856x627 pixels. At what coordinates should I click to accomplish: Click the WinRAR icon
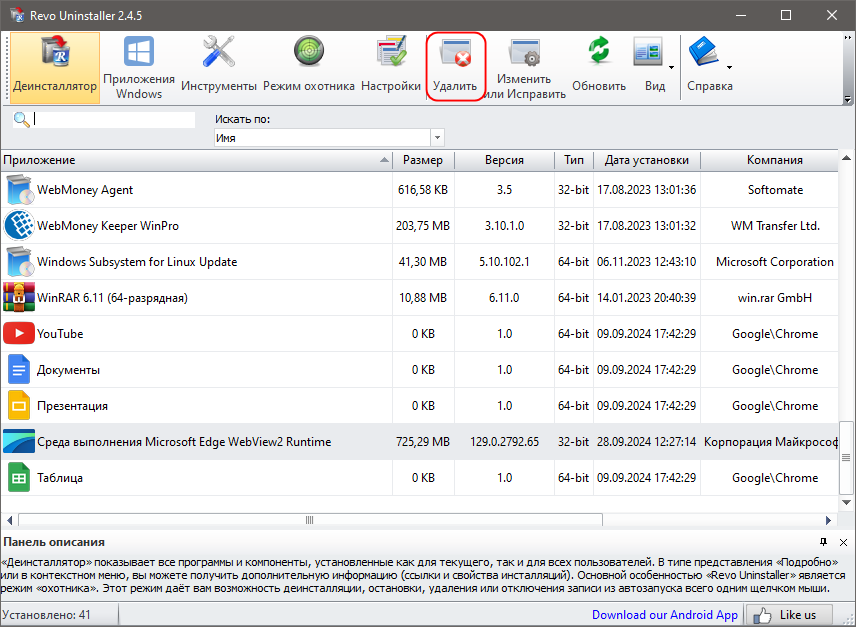click(19, 297)
